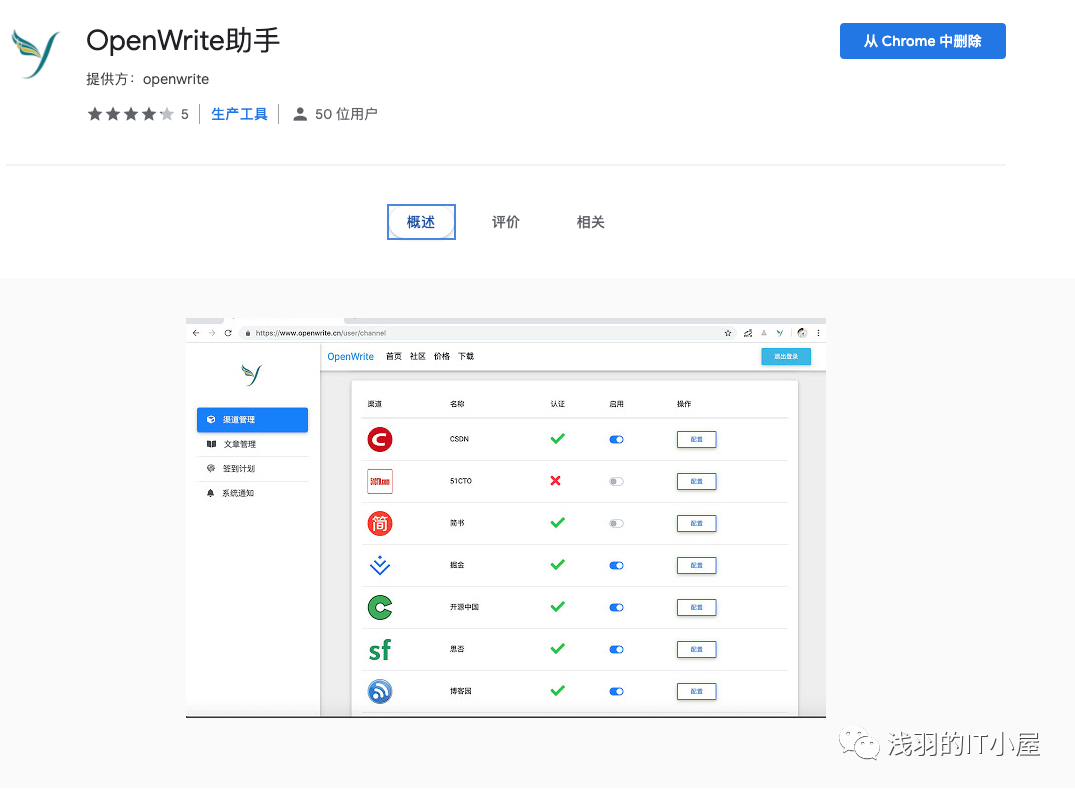Click the browser back arrow in preview
Image resolution: width=1075 pixels, height=791 pixels.
[x=196, y=333]
